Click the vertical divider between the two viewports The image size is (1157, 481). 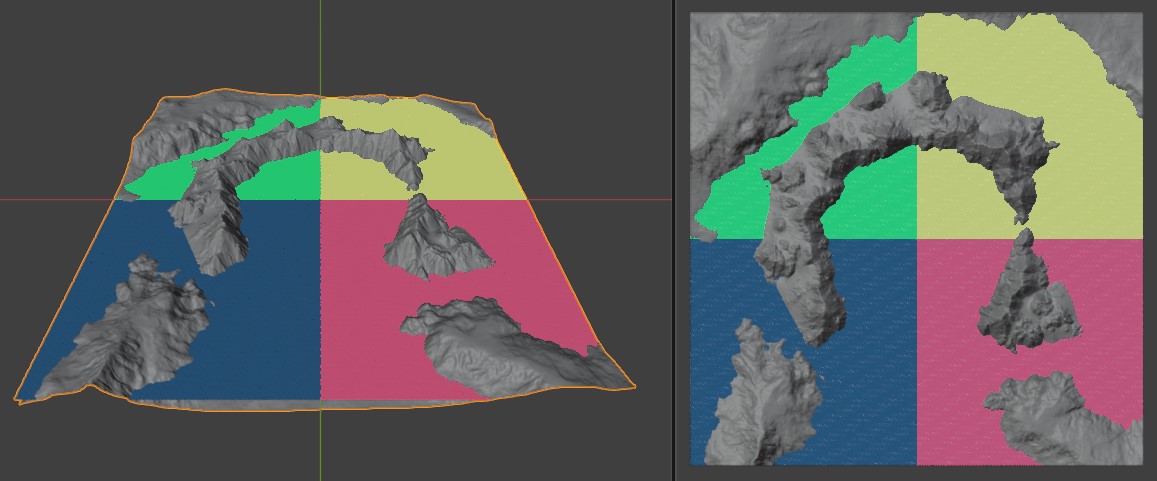coord(674,240)
